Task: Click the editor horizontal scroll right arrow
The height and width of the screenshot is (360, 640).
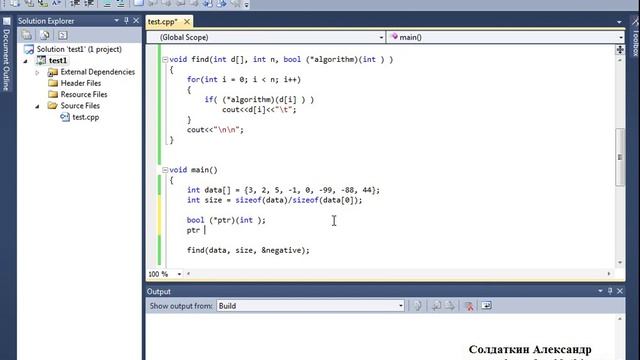Action: [x=609, y=274]
